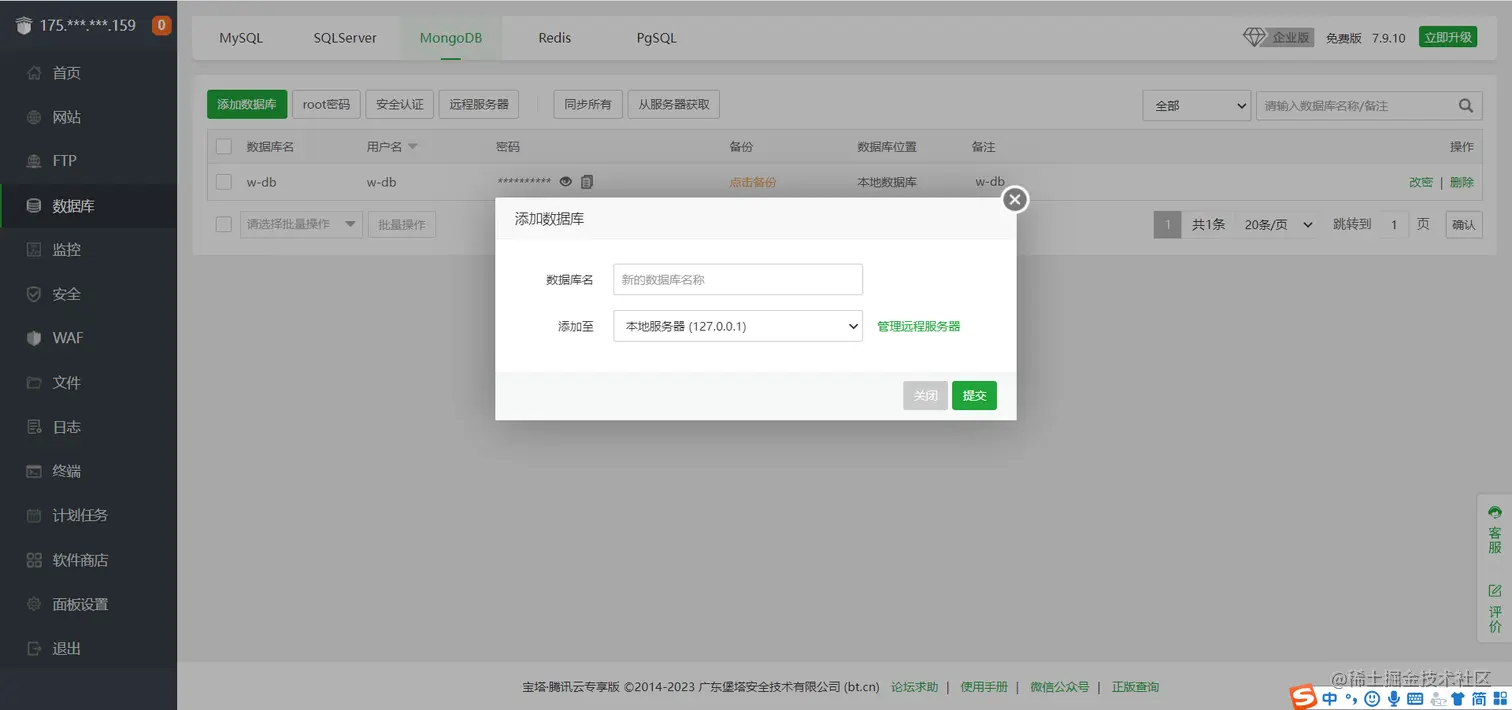Click the 中 Chinese input mode indicator

point(1330,698)
